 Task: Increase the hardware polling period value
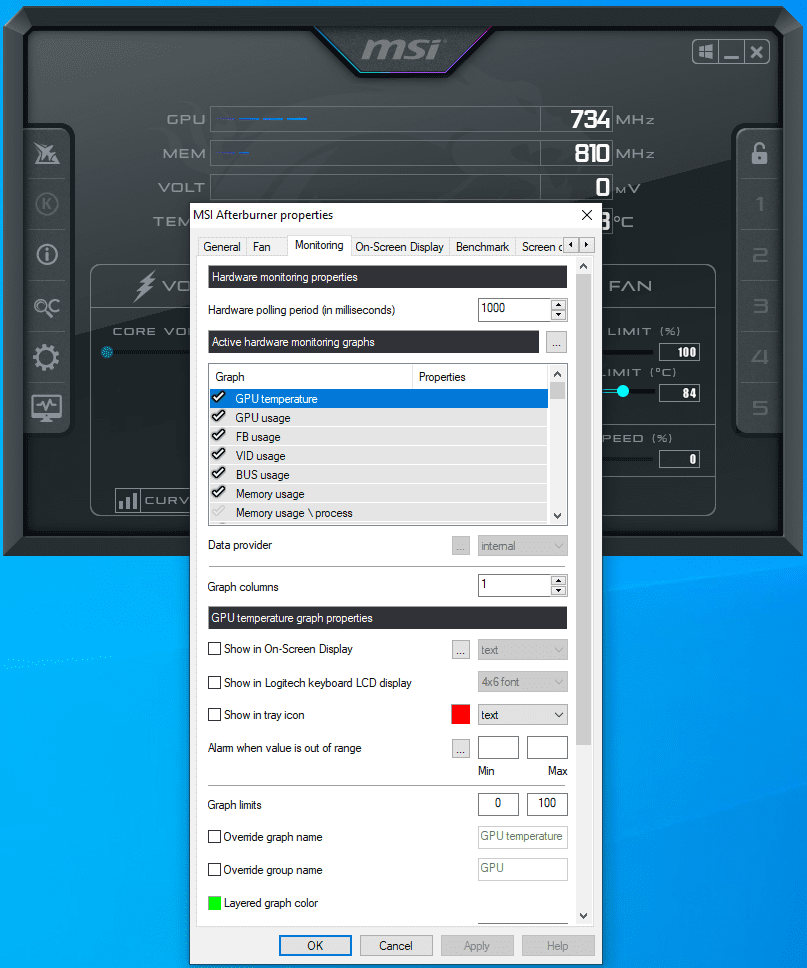pos(558,305)
